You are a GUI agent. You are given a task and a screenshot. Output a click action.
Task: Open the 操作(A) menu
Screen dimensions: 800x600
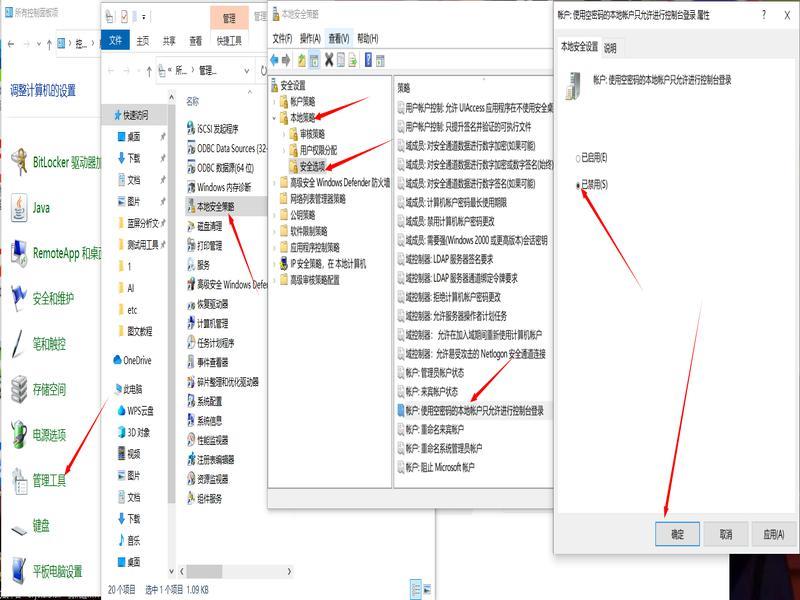coord(317,38)
